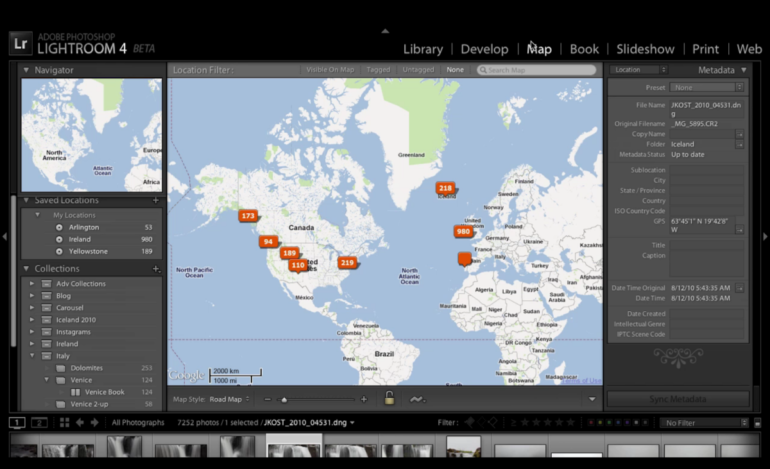Click the 980 photo cluster marker on map
The height and width of the screenshot is (469, 770).
point(462,231)
